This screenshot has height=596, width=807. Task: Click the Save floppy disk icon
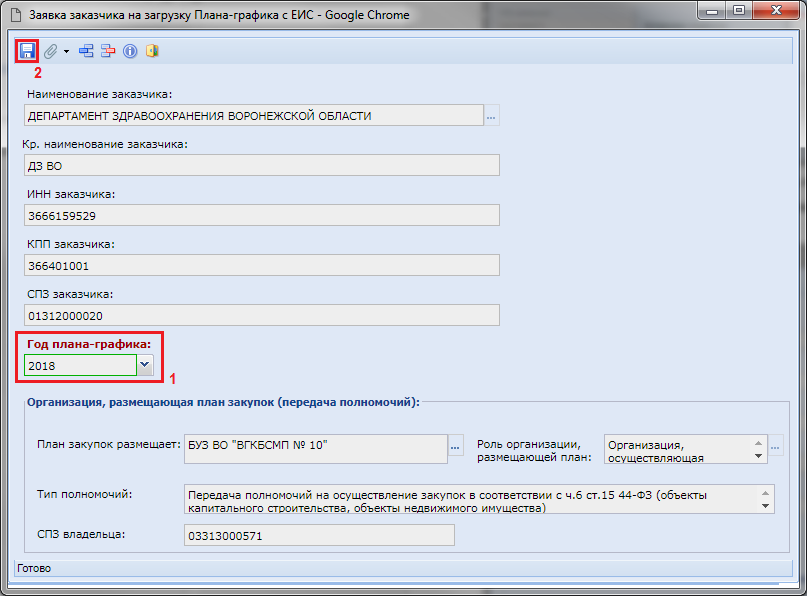point(27,51)
